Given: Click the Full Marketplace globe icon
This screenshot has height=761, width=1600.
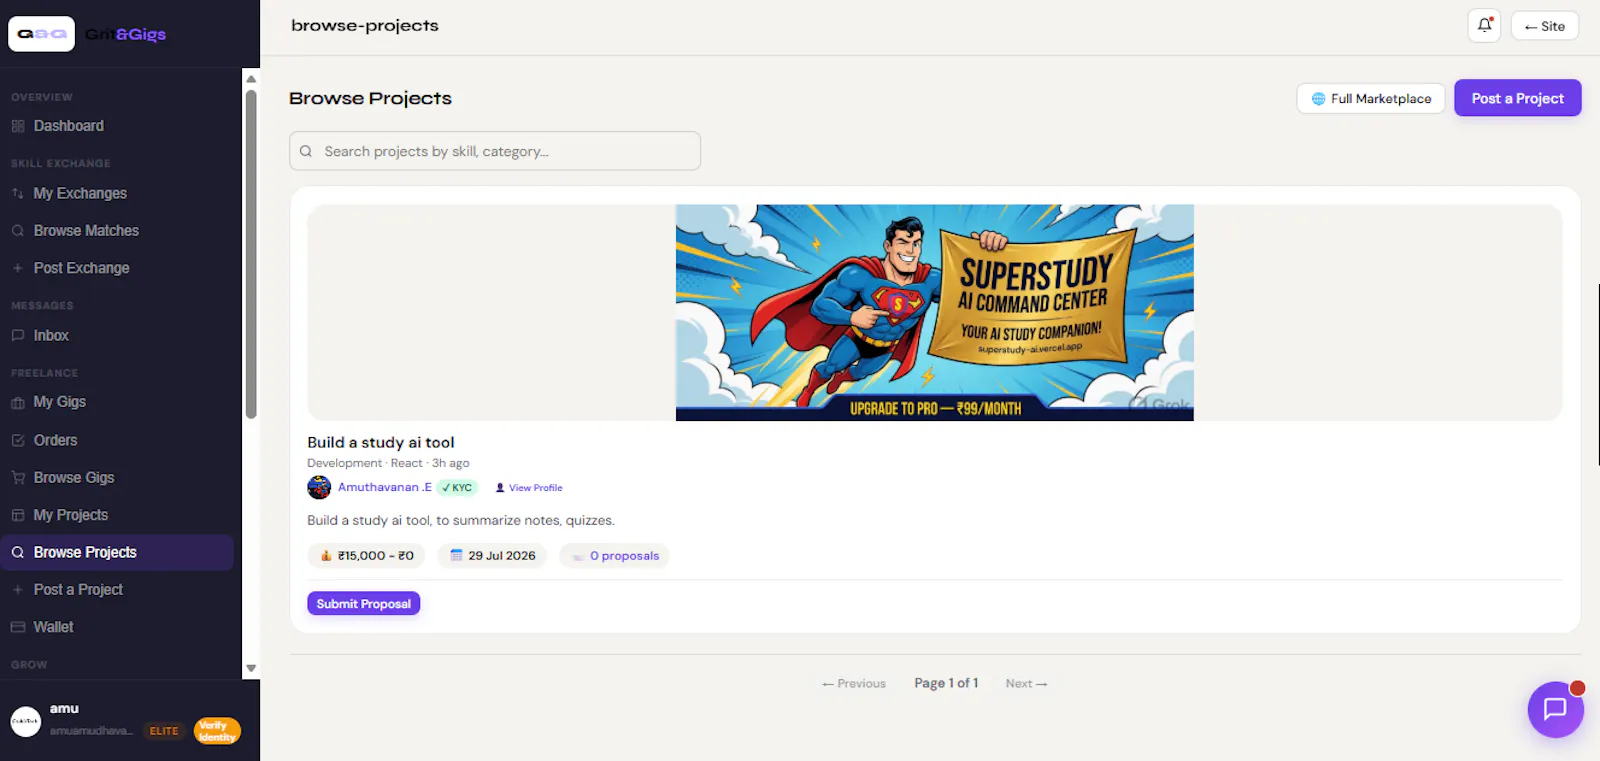Looking at the screenshot, I should click(x=1318, y=99).
